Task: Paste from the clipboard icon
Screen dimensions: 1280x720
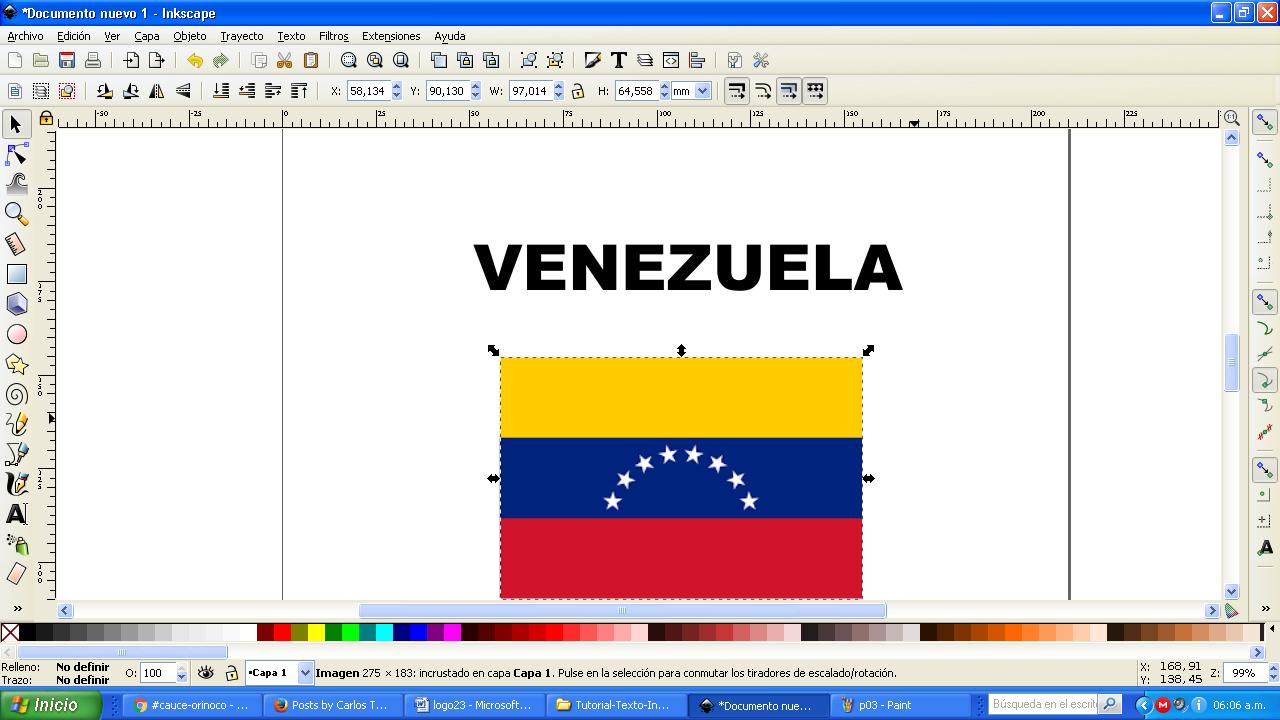Action: [310, 61]
